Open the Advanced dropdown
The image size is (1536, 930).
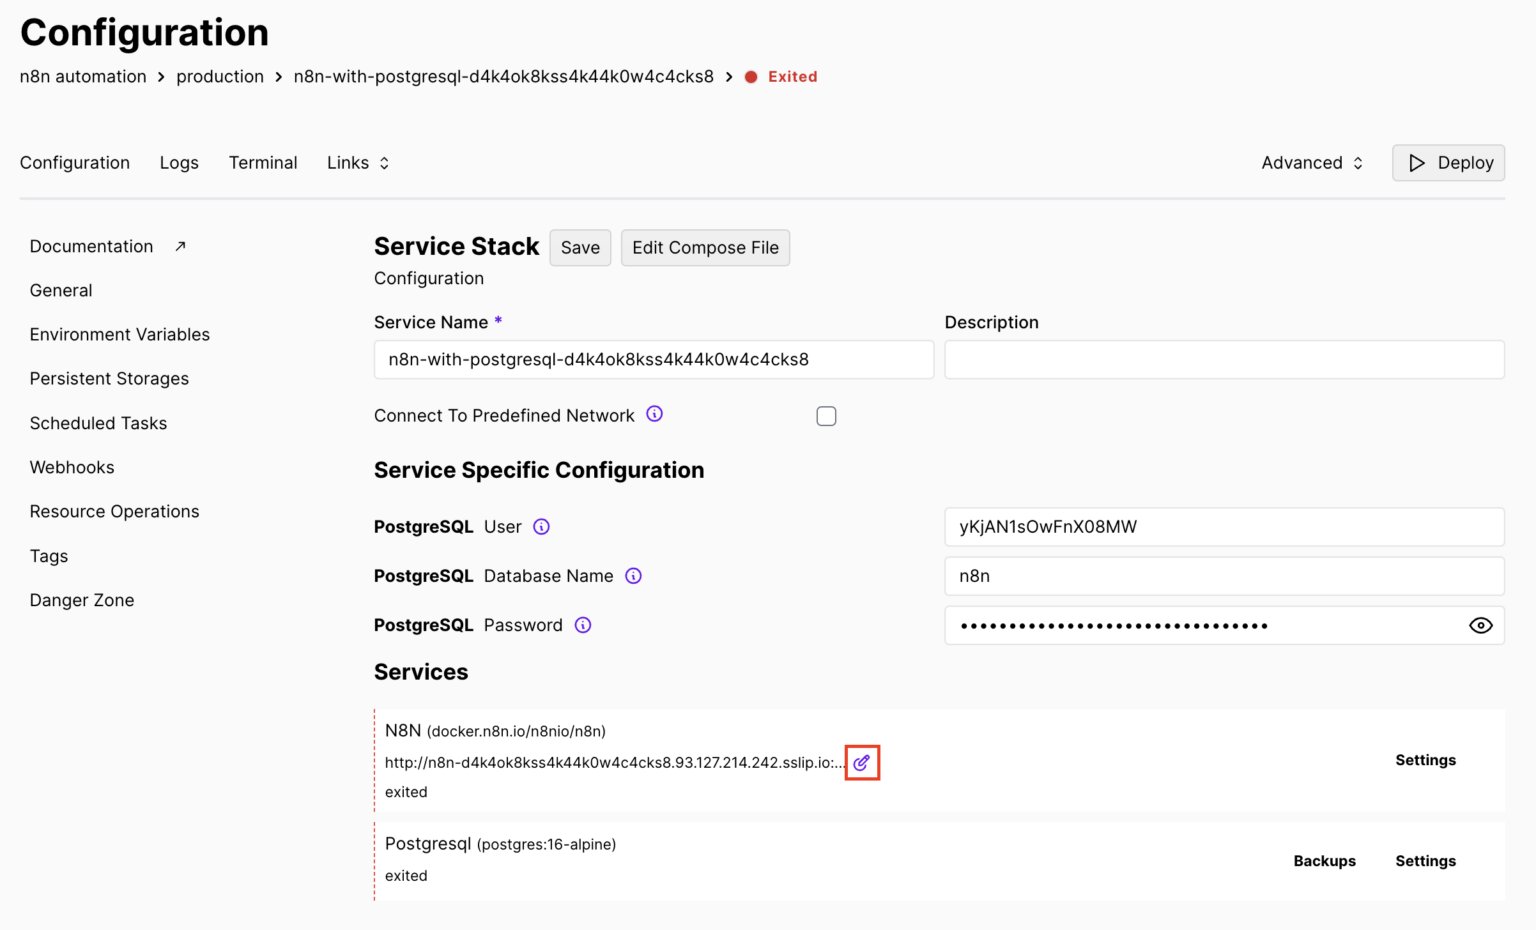click(1312, 162)
